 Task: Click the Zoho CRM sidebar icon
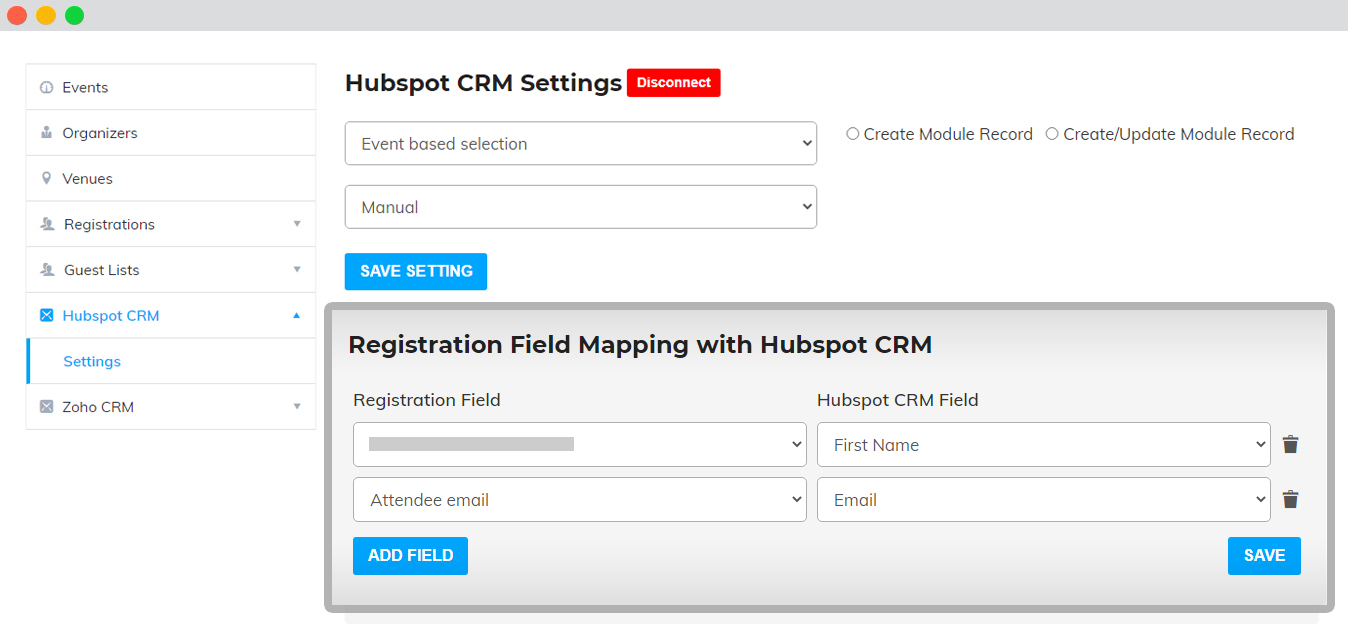46,407
